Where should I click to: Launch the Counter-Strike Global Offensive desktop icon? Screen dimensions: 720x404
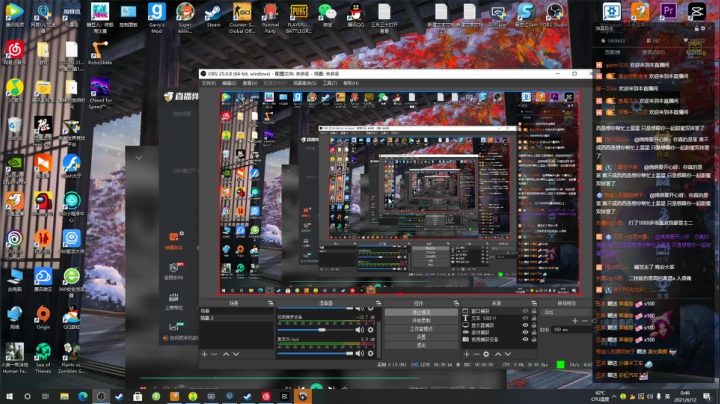pyautogui.click(x=242, y=17)
